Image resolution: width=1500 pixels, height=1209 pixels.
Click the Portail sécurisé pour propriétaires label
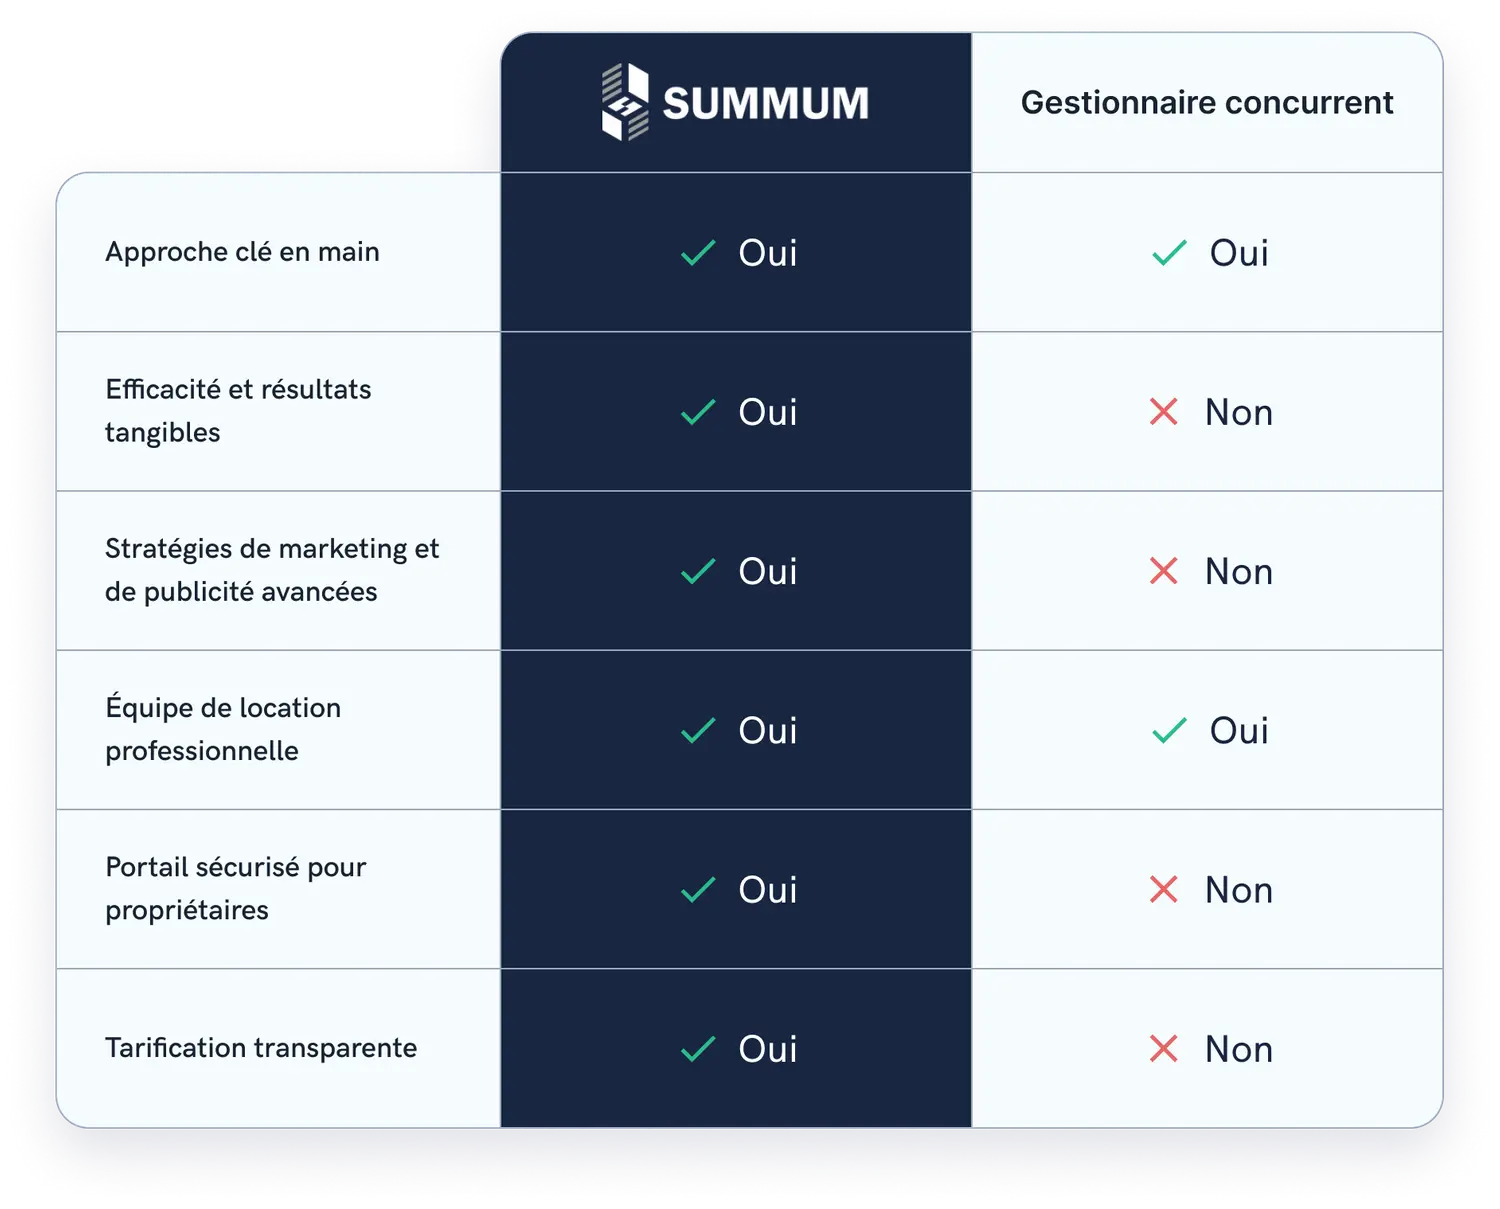[236, 888]
